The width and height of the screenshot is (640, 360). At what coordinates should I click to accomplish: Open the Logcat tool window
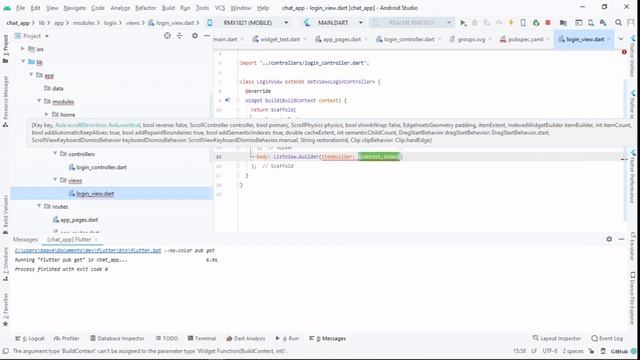coord(30,338)
